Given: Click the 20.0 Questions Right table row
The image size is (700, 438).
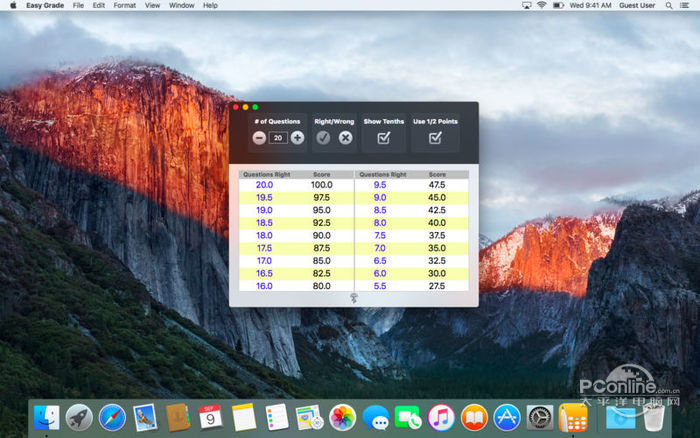Looking at the screenshot, I should [x=264, y=185].
